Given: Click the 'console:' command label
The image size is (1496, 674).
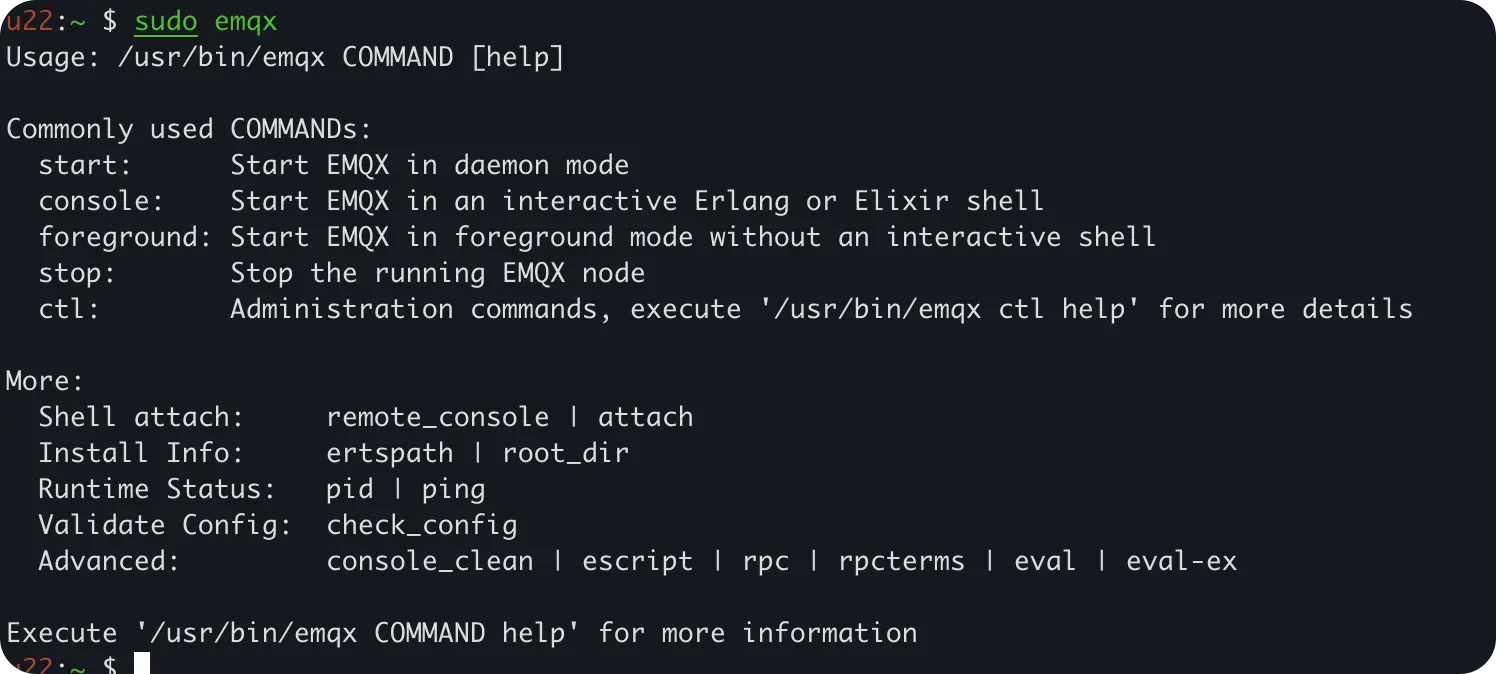Looking at the screenshot, I should (x=101, y=201).
